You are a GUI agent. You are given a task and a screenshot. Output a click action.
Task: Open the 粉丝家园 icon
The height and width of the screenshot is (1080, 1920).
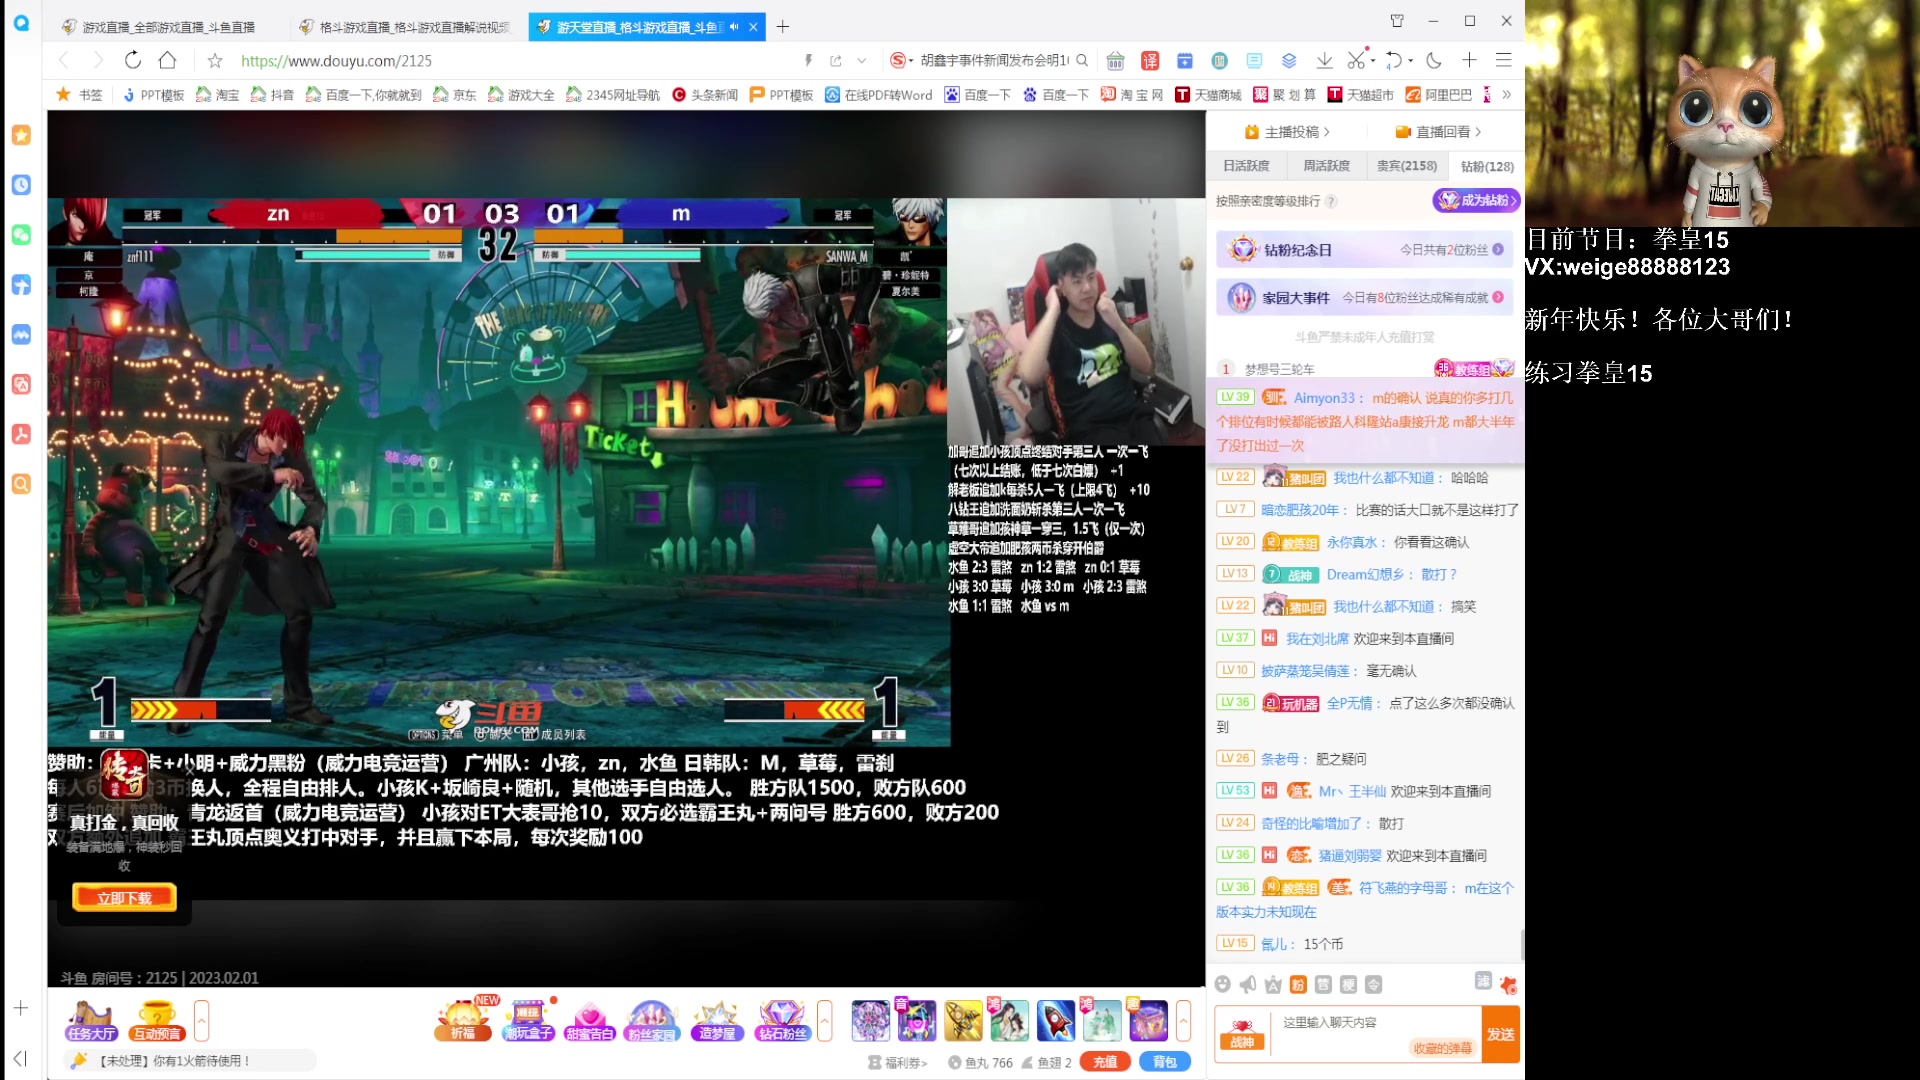pyautogui.click(x=652, y=1021)
